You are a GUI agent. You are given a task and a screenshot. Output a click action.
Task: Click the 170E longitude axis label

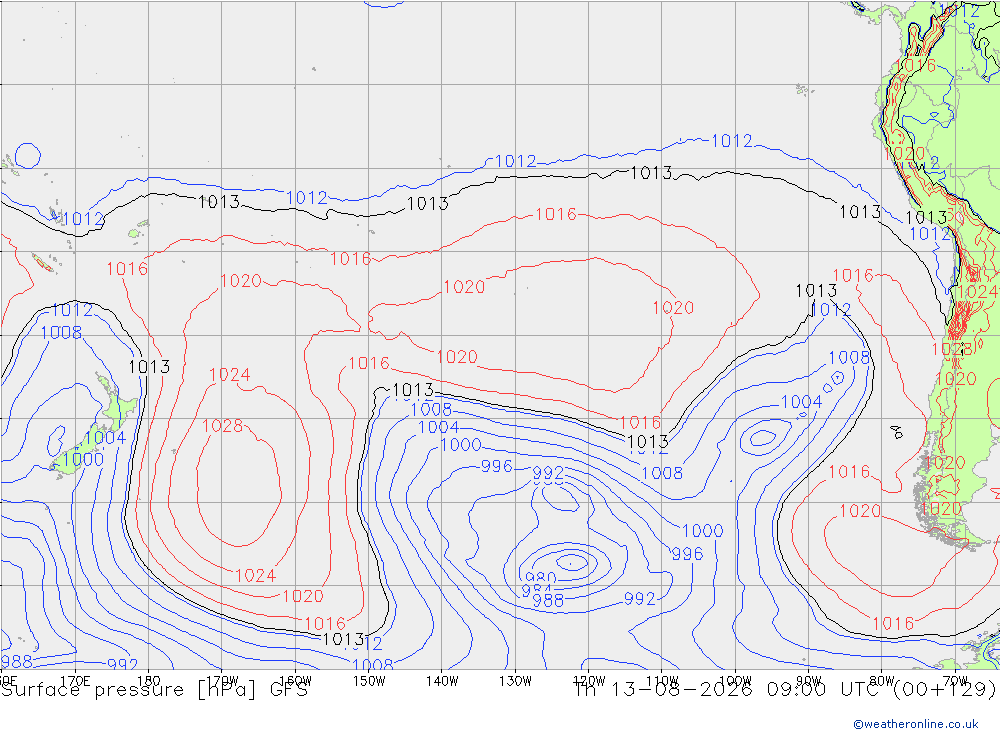tap(75, 681)
